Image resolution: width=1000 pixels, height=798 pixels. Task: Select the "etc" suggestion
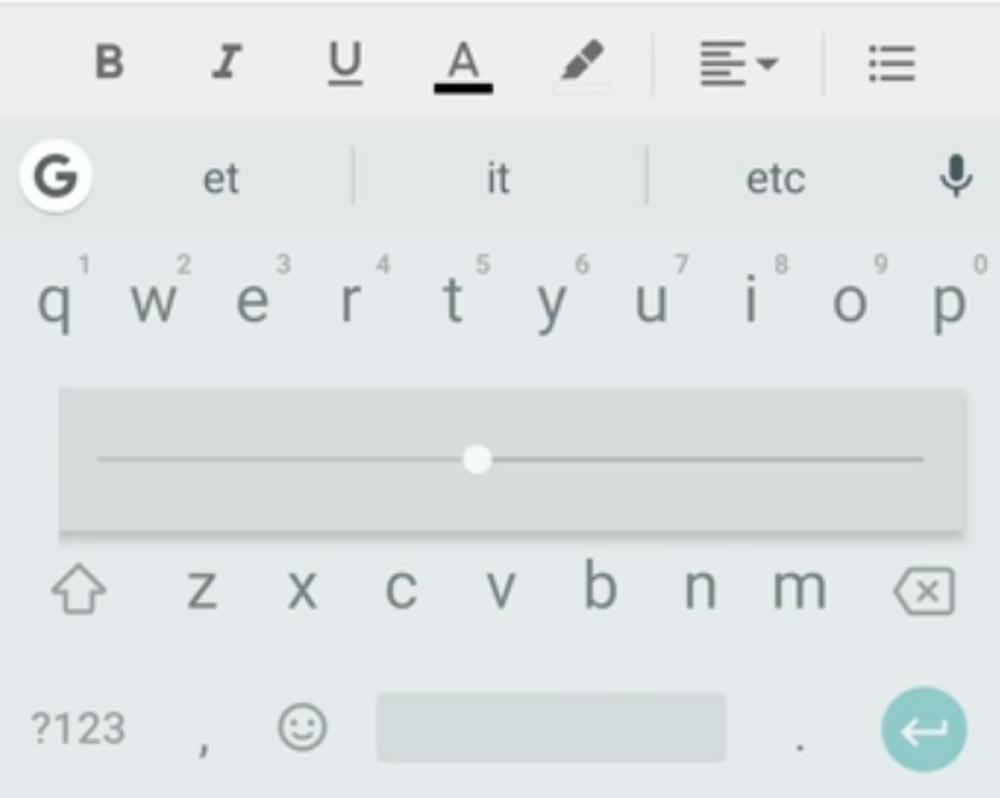776,179
